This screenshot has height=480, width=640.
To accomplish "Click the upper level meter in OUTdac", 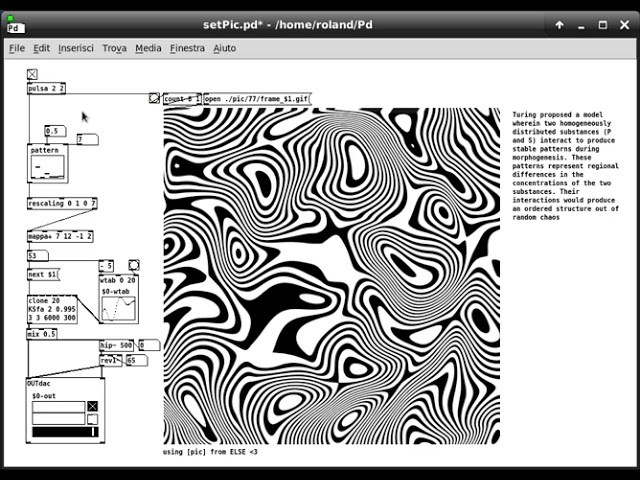I will 58,407.
